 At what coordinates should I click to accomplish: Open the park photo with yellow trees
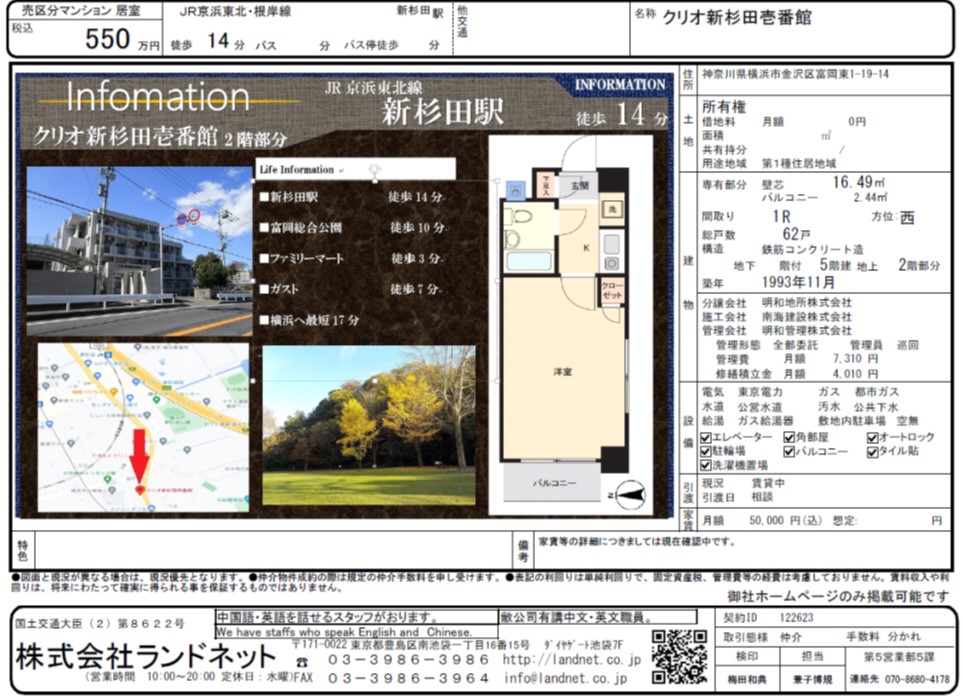[368, 425]
